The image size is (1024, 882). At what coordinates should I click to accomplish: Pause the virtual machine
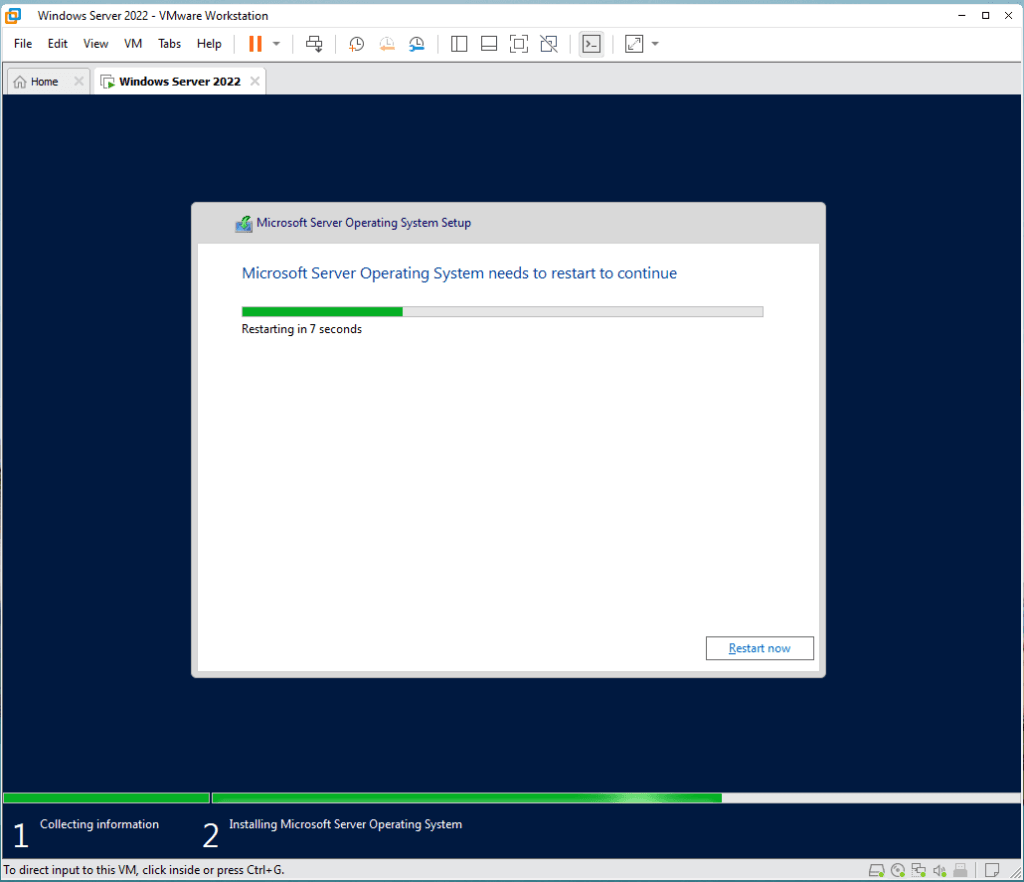(x=255, y=44)
